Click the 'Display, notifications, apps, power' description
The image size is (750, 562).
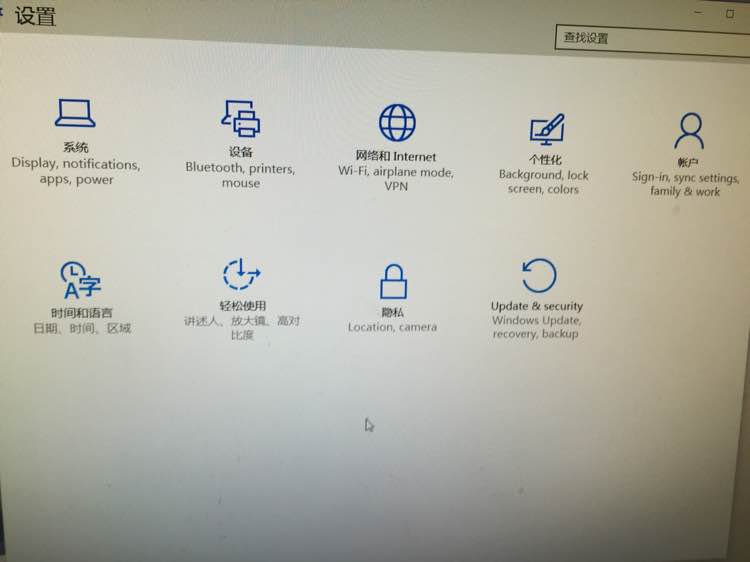[76, 171]
